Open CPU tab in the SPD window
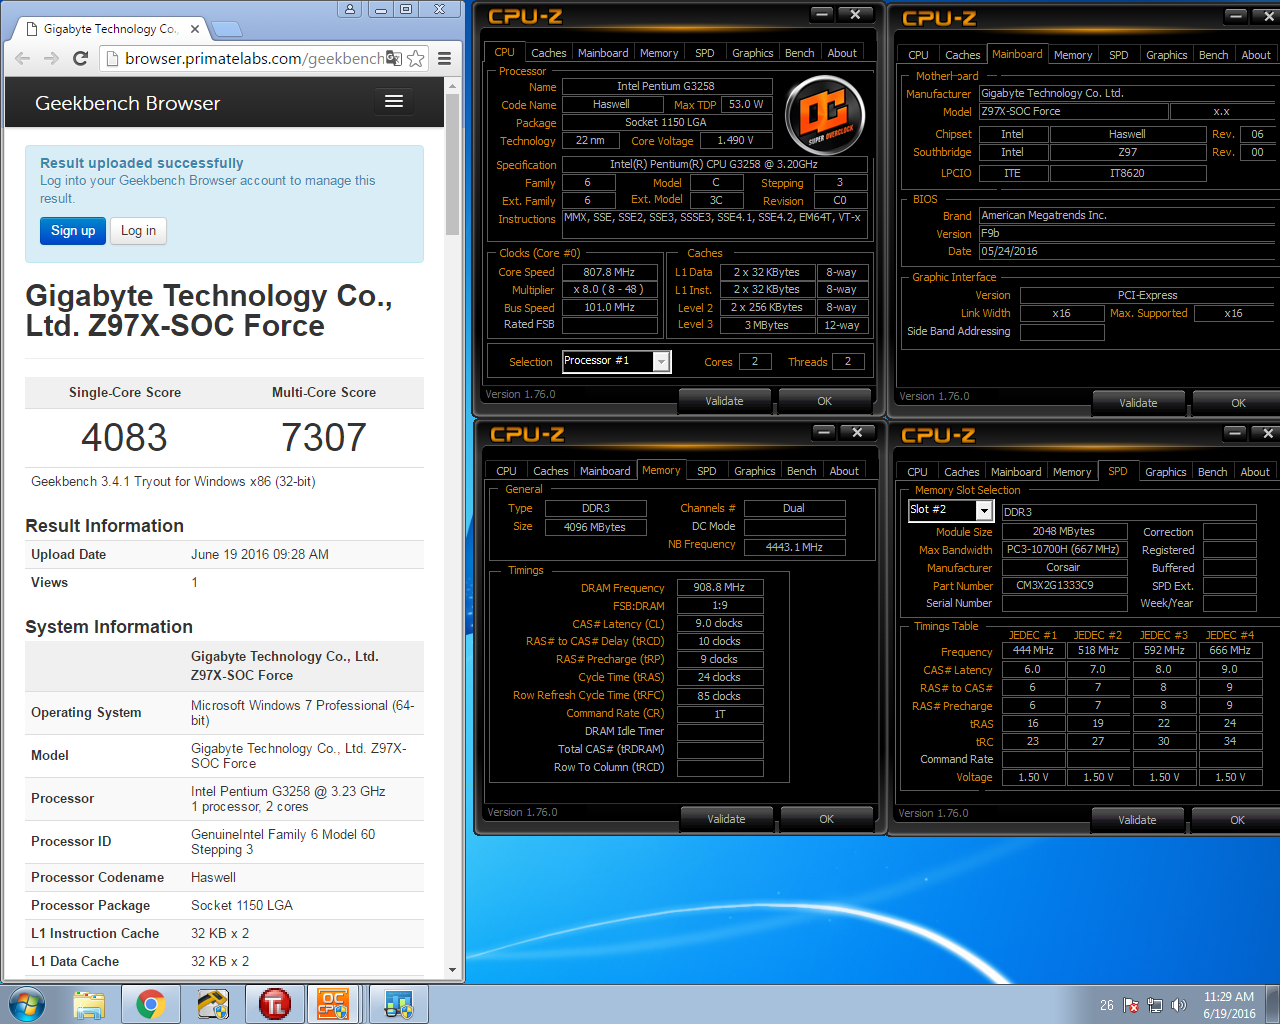Screen dimensions: 1280x1024 pyautogui.click(x=917, y=472)
